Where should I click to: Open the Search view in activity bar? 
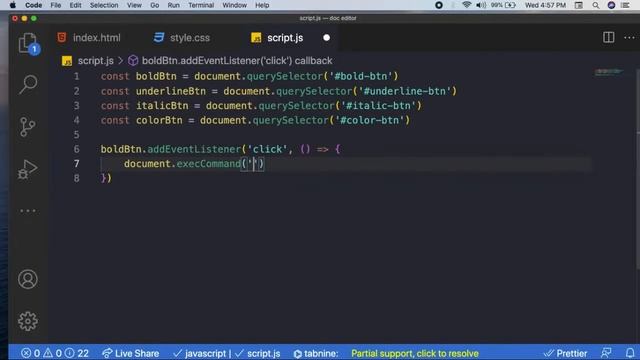[28, 84]
